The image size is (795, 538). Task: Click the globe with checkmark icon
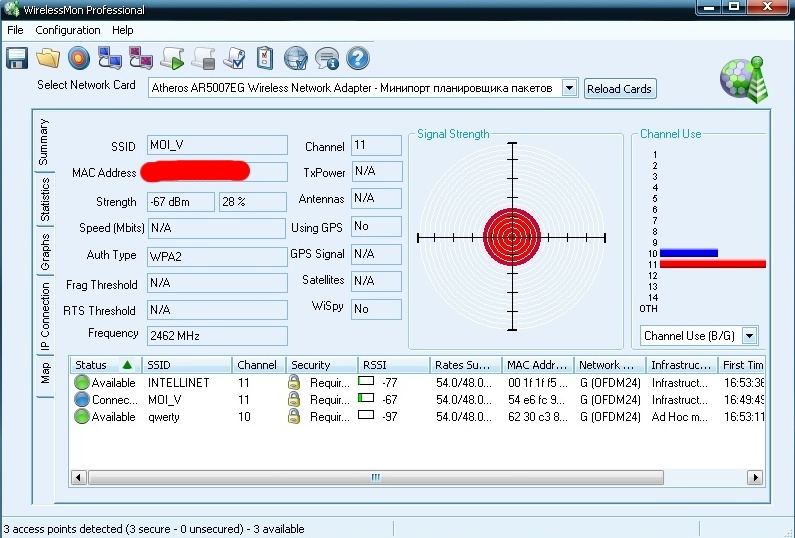[x=295, y=58]
